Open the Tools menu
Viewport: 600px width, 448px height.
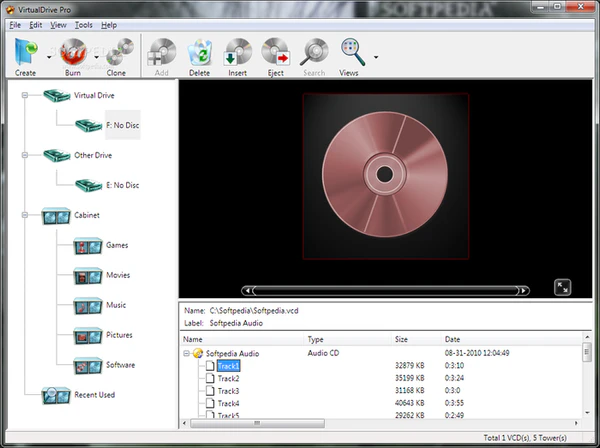tap(83, 24)
